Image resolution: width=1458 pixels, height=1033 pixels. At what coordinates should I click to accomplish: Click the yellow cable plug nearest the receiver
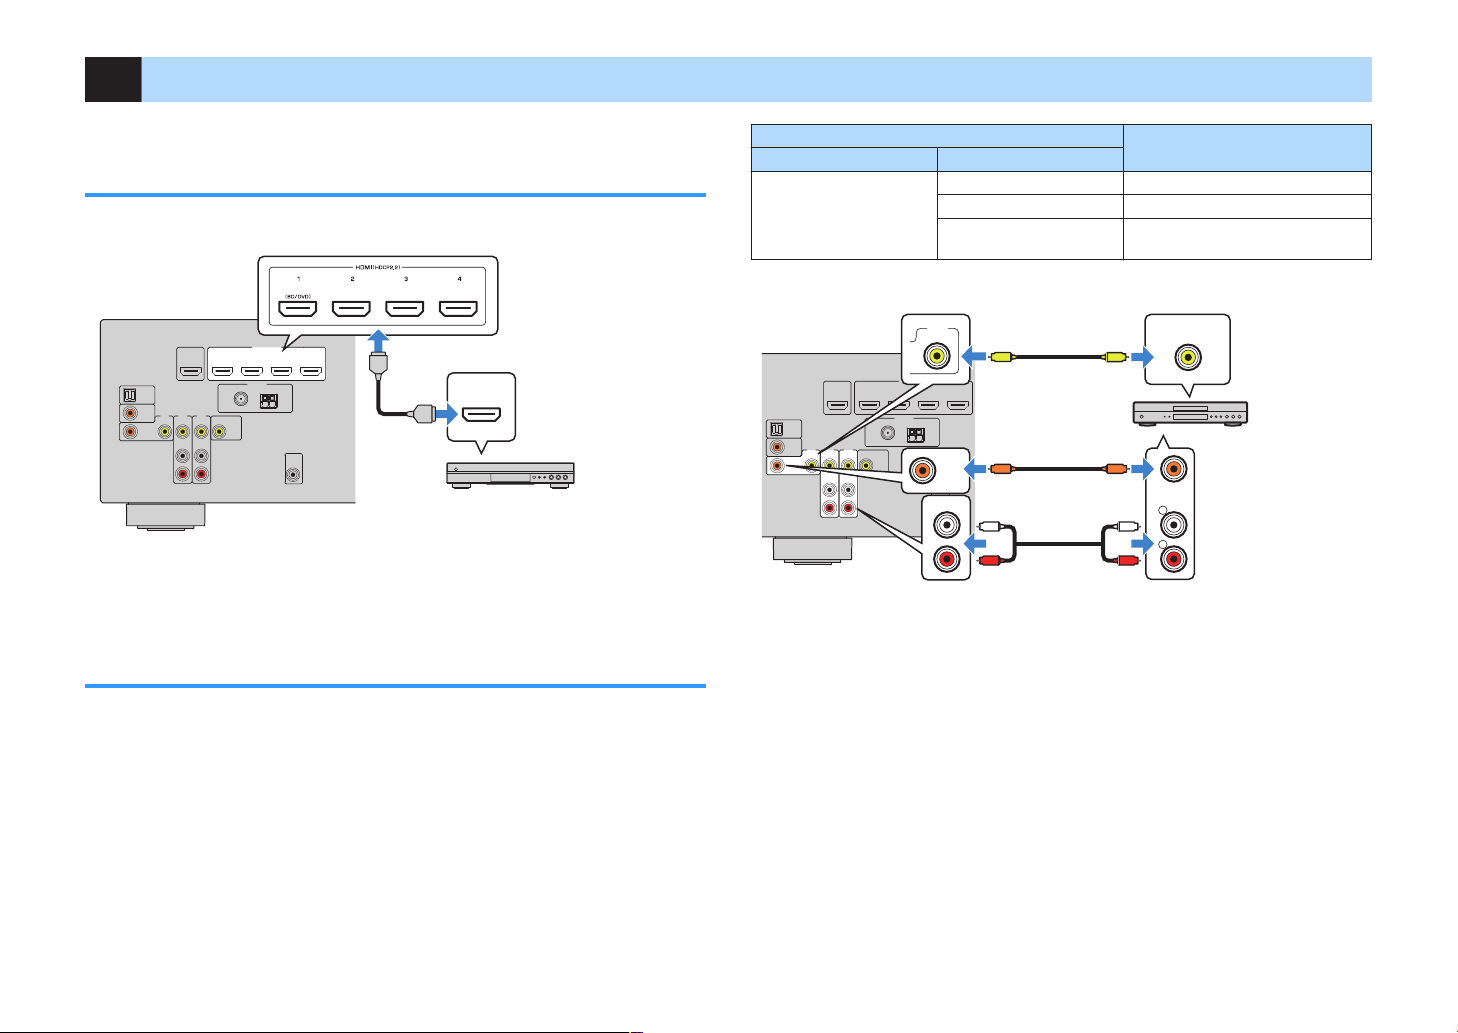(1003, 355)
